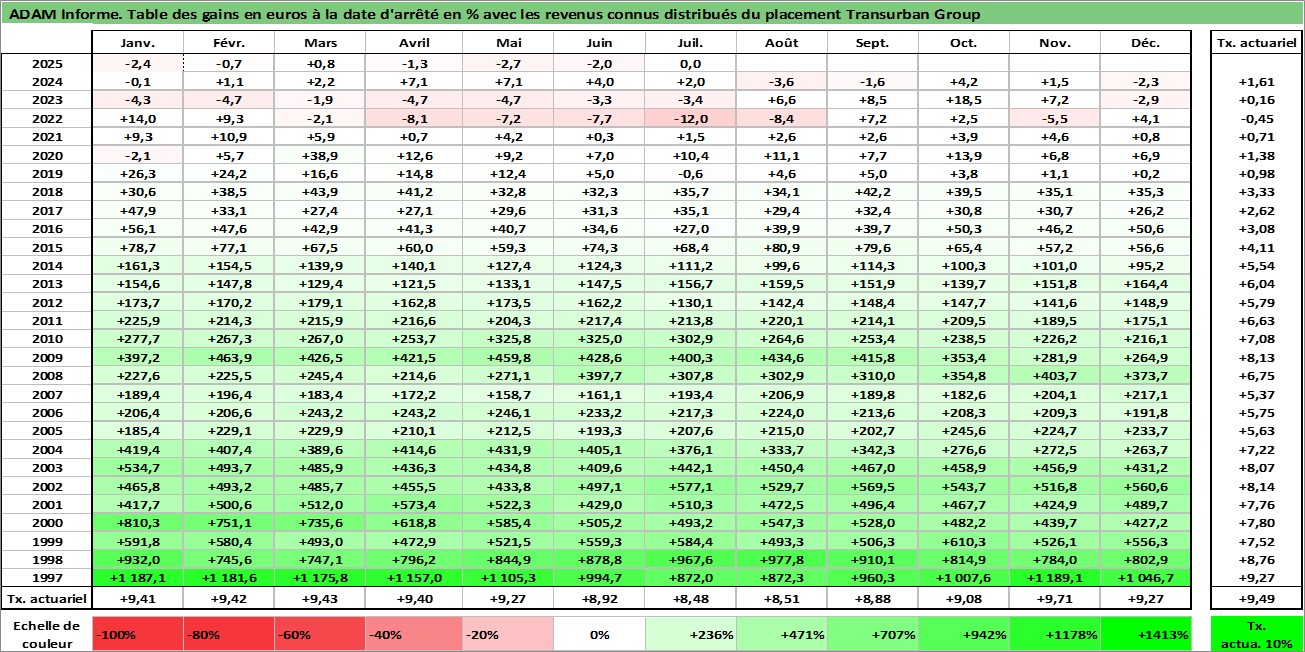Click bottom row value +9,43
1305x652 pixels.
click(320, 598)
